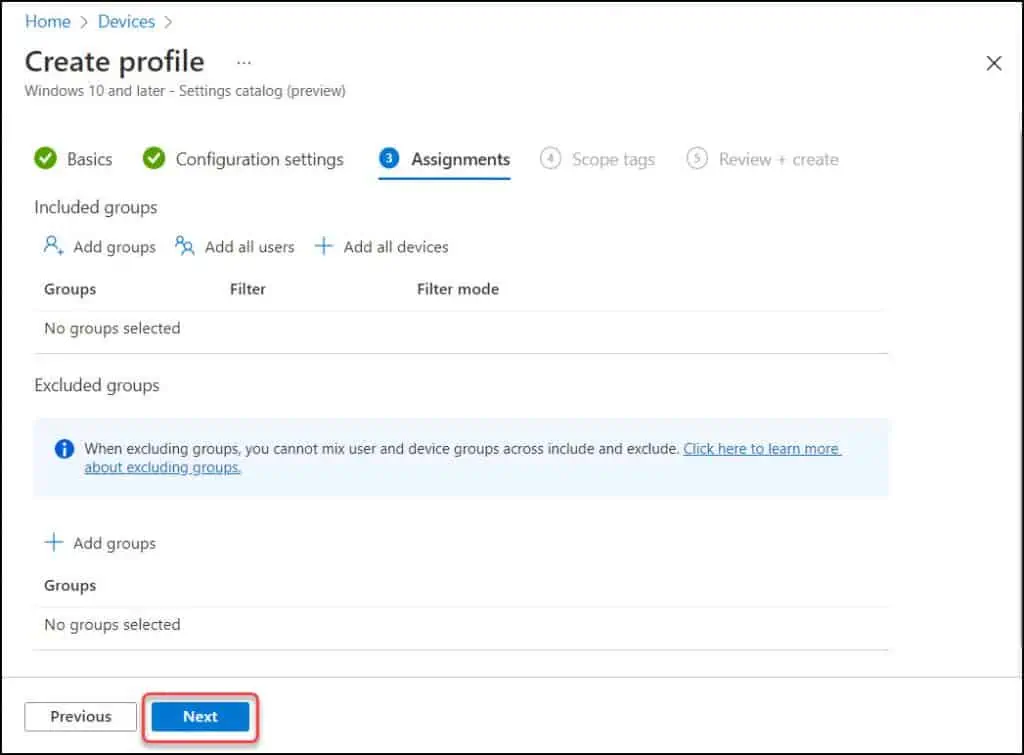
Task: Click the chevron after Home in the breadcrumb
Action: coord(84,22)
